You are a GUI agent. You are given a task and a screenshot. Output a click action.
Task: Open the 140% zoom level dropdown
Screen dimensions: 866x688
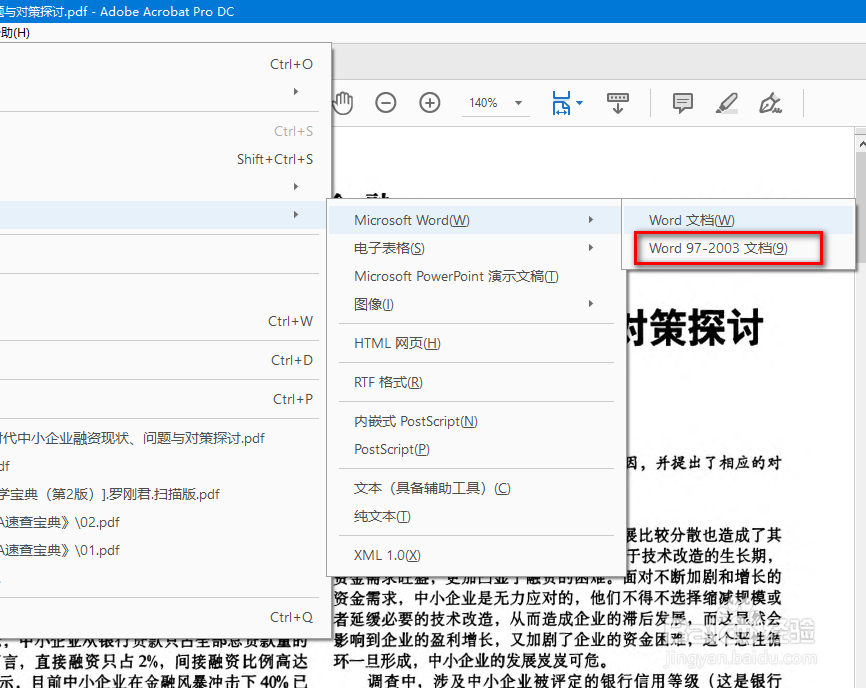[518, 103]
